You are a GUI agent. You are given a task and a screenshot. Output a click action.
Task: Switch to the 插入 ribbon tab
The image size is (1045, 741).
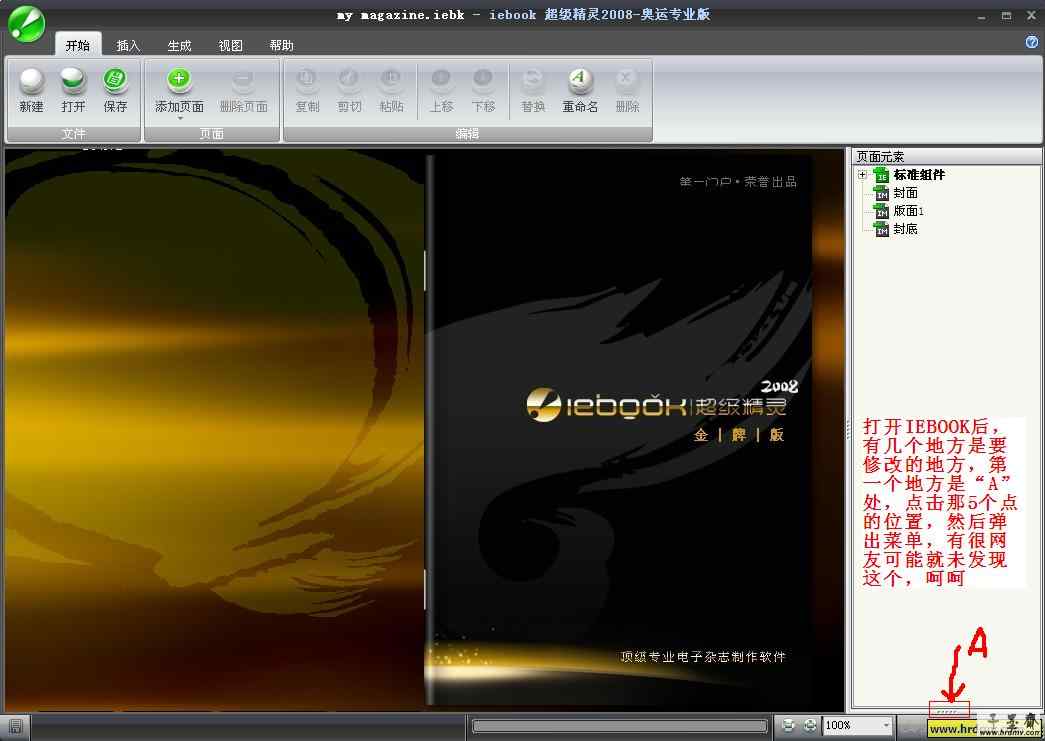point(128,45)
